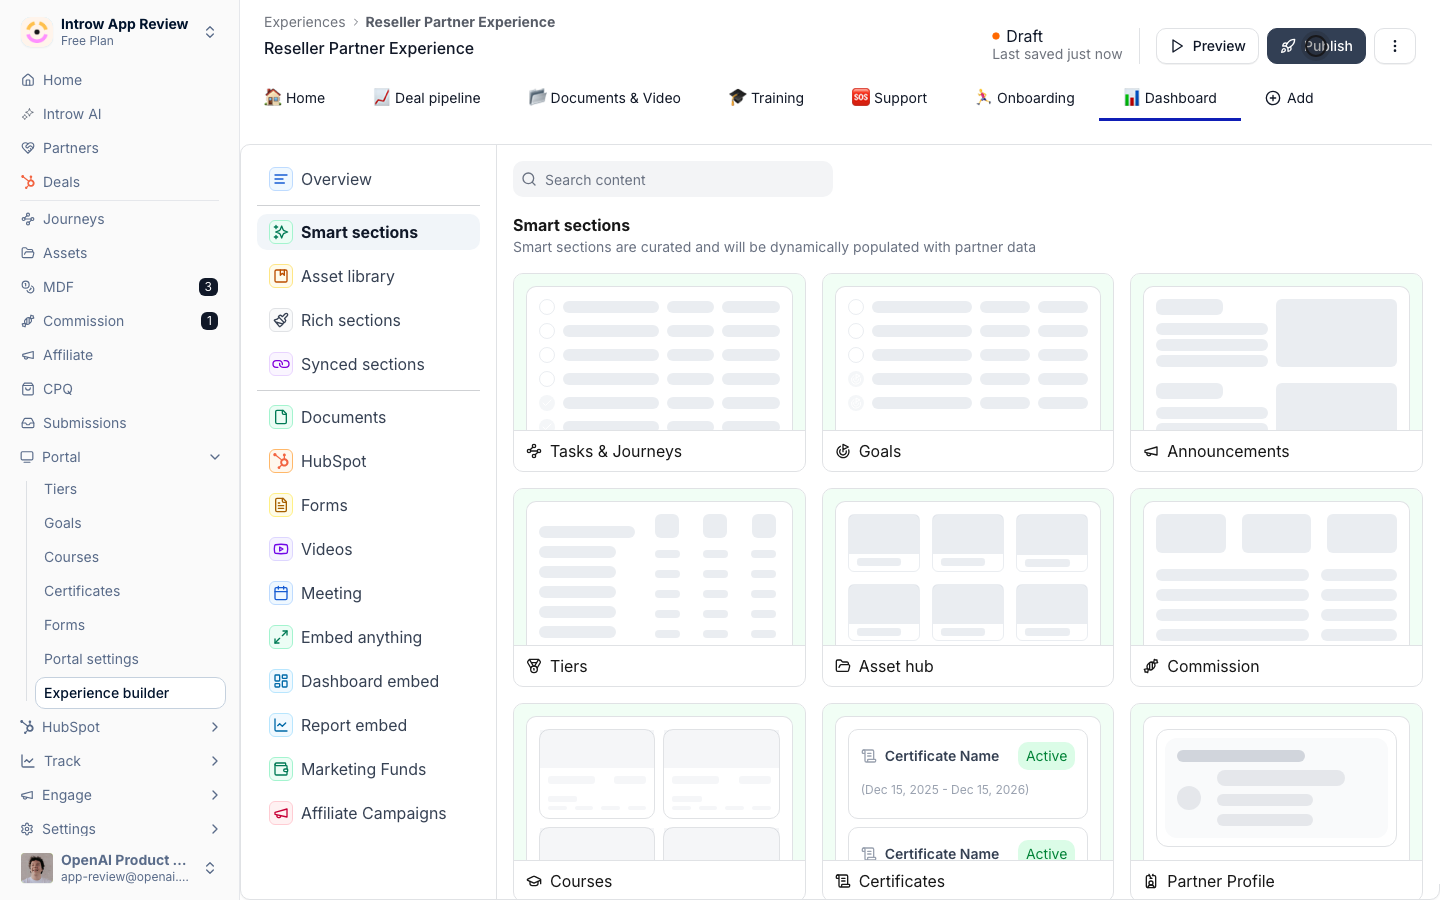Click the Publish button
This screenshot has height=900, width=1440.
[x=1316, y=46]
